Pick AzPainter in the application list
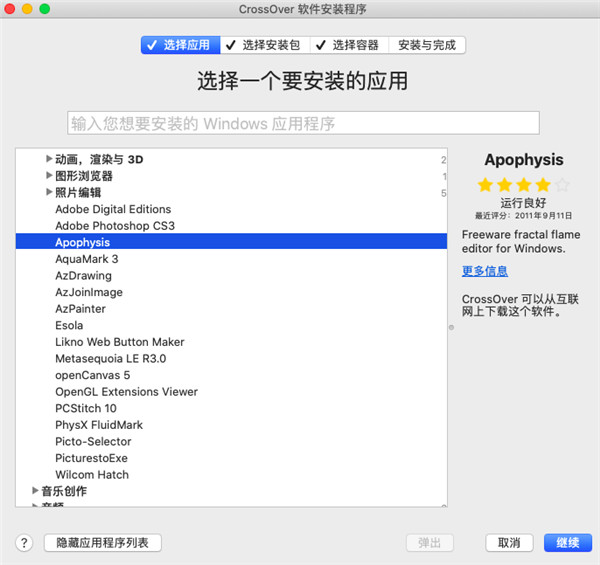Viewport: 600px width, 565px height. click(231, 309)
